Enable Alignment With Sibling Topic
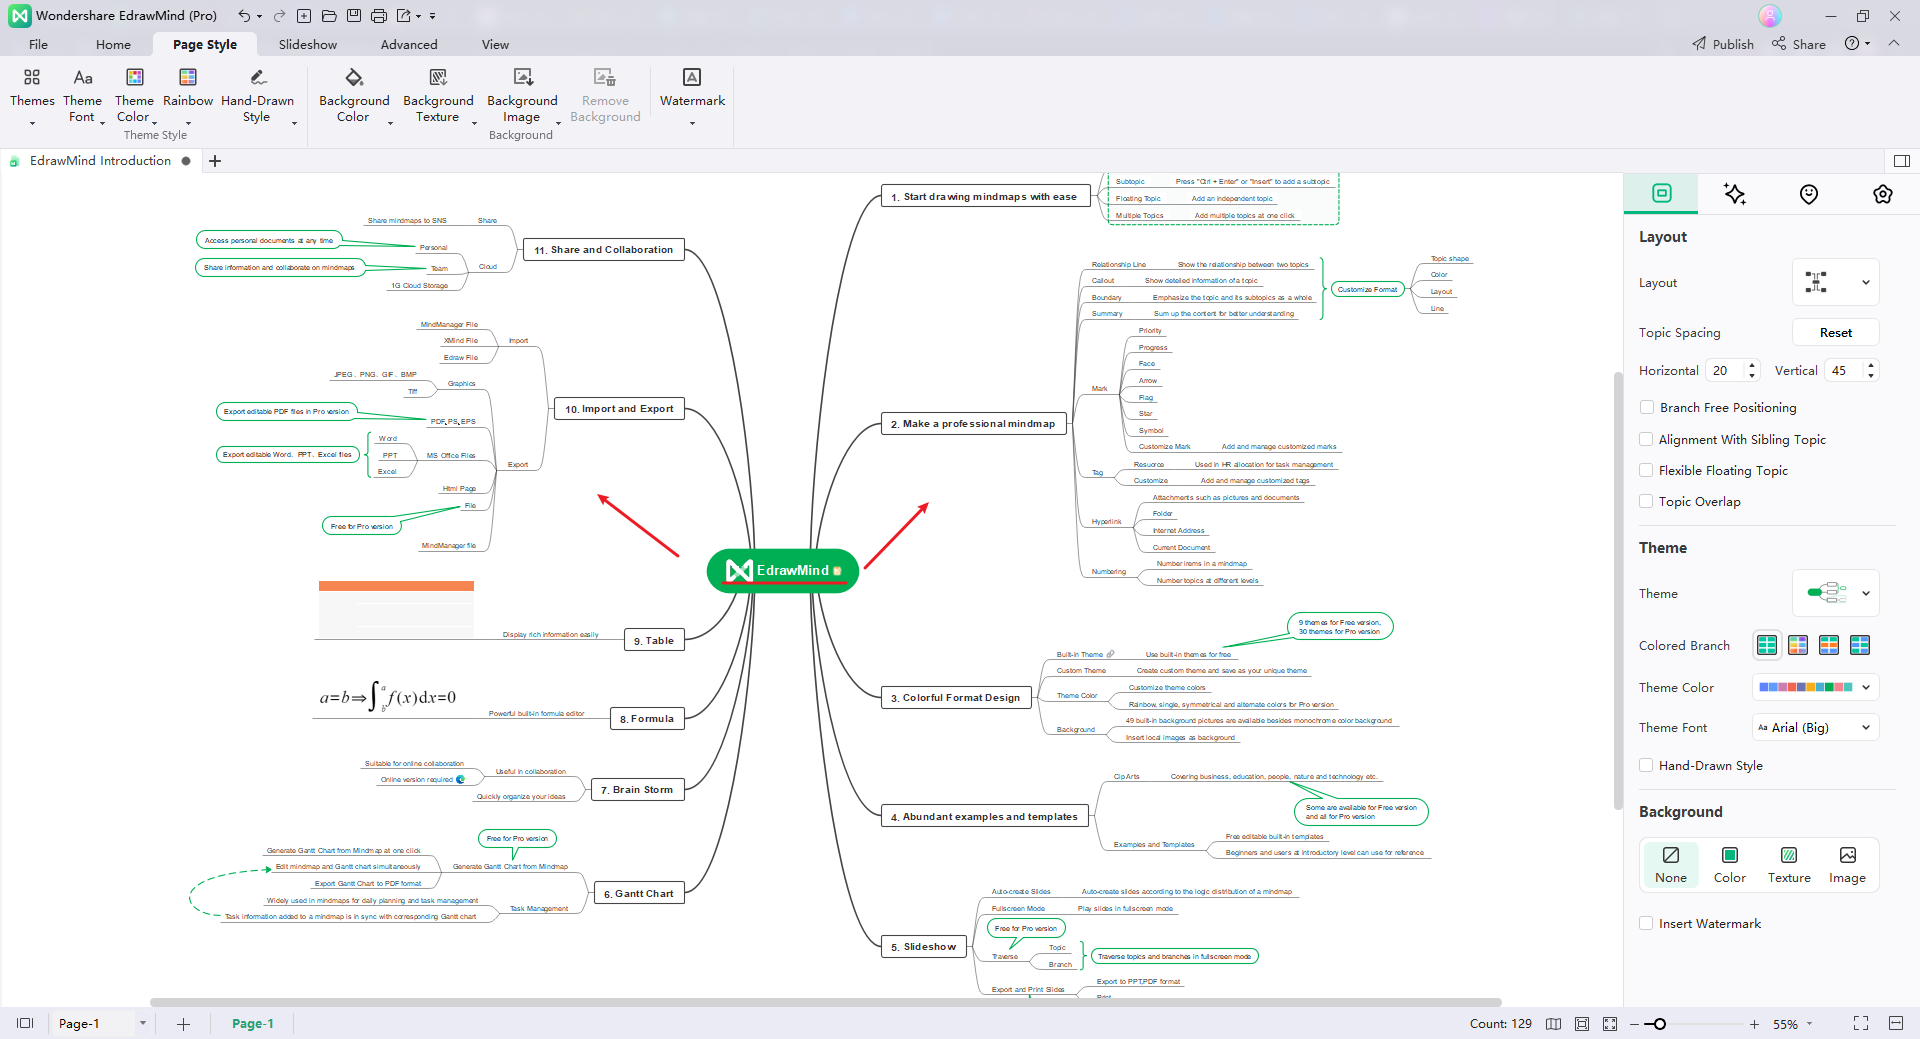Viewport: 1920px width, 1039px height. [x=1646, y=439]
